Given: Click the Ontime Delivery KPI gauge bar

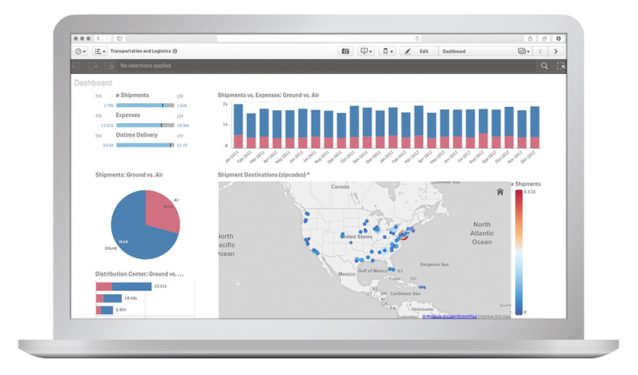Looking at the screenshot, I should tap(145, 145).
